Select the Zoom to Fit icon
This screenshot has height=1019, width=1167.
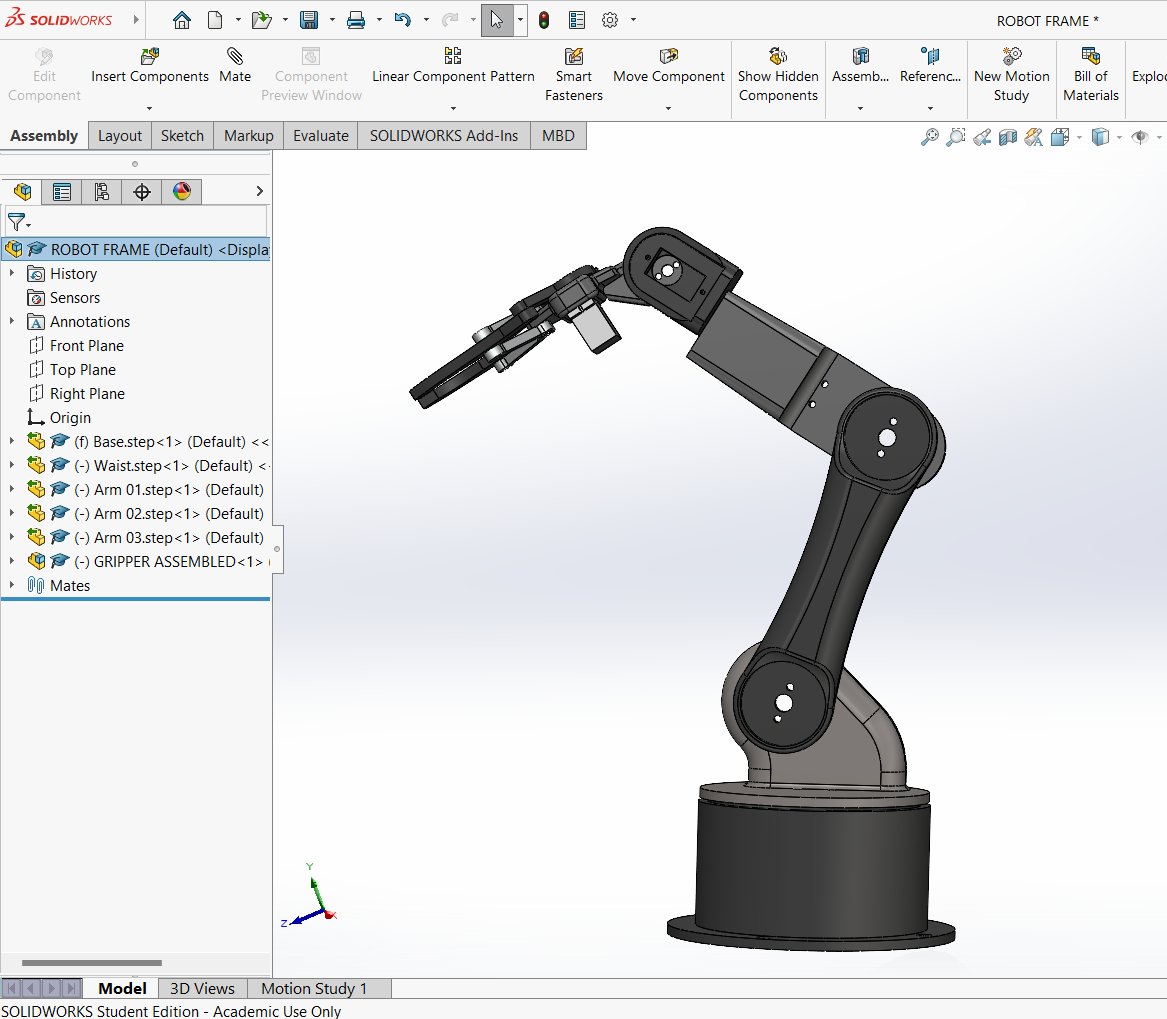click(930, 137)
